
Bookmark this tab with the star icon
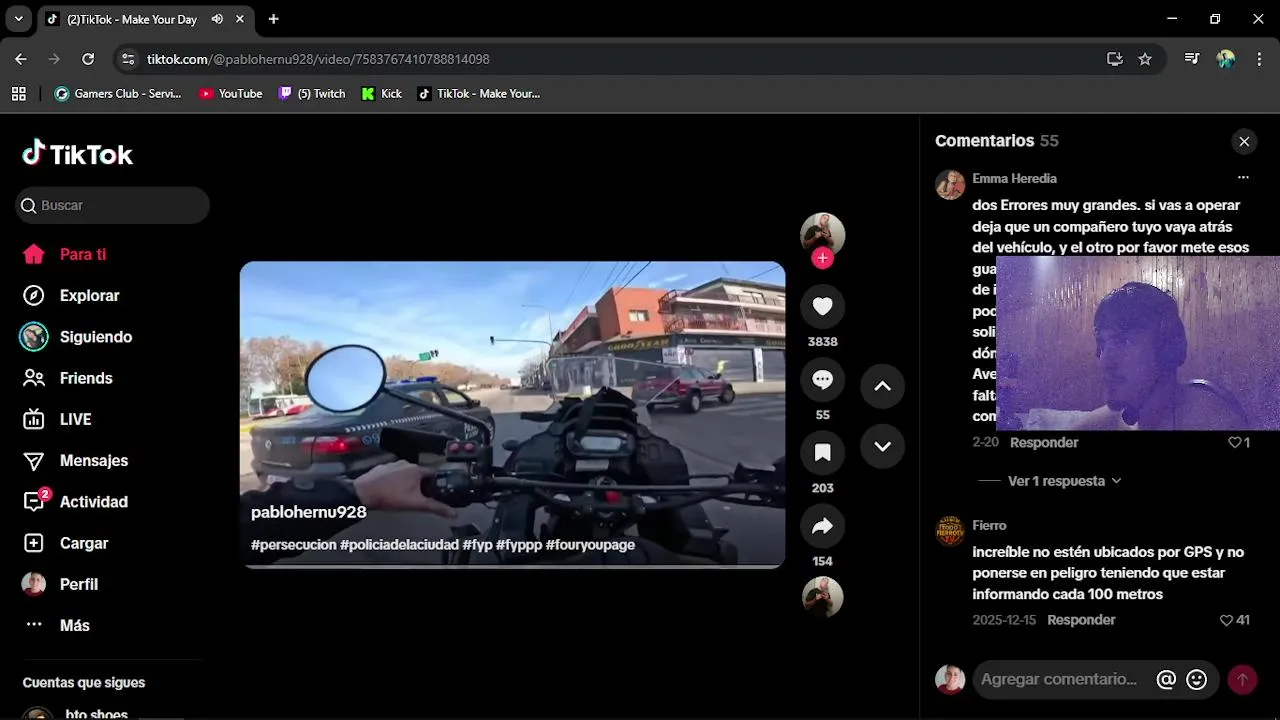coord(1145,59)
